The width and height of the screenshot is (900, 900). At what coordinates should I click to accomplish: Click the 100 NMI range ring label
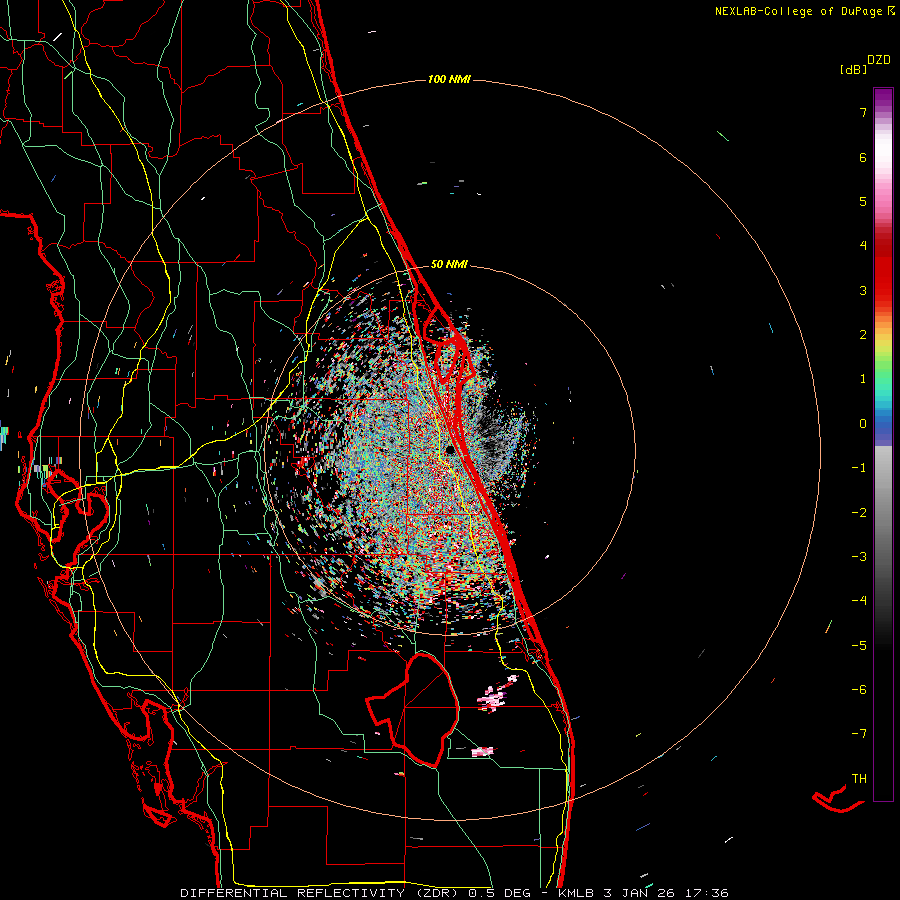point(449,79)
